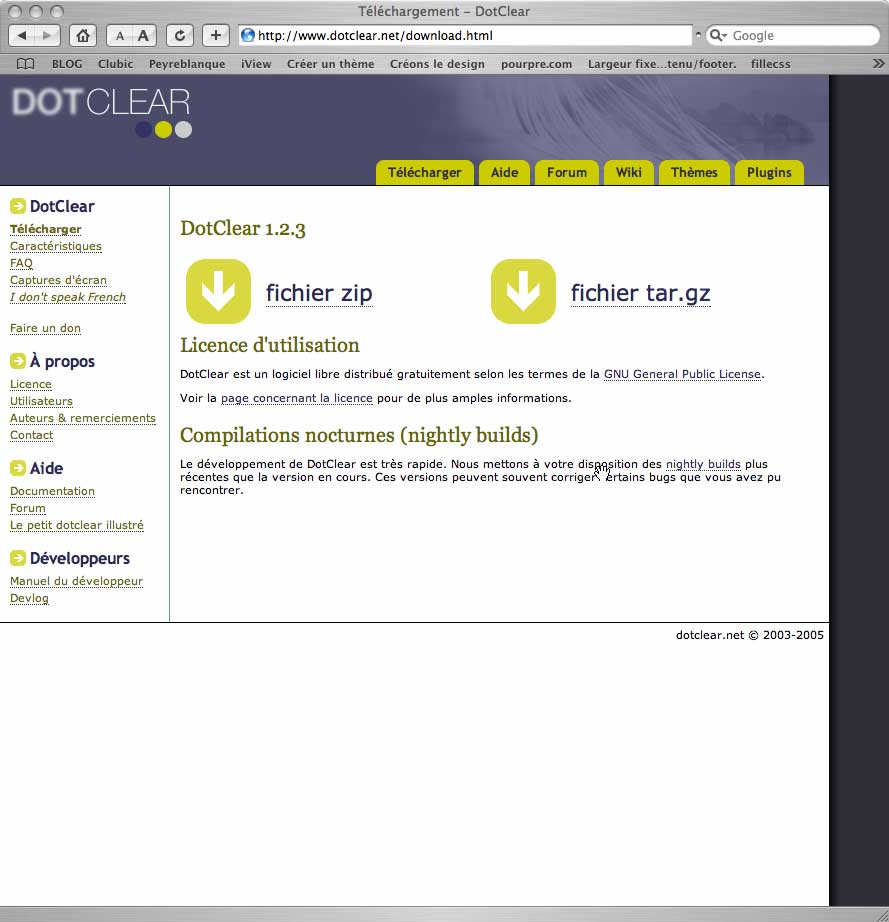Open the Largeur fixe bookmark

click(662, 64)
